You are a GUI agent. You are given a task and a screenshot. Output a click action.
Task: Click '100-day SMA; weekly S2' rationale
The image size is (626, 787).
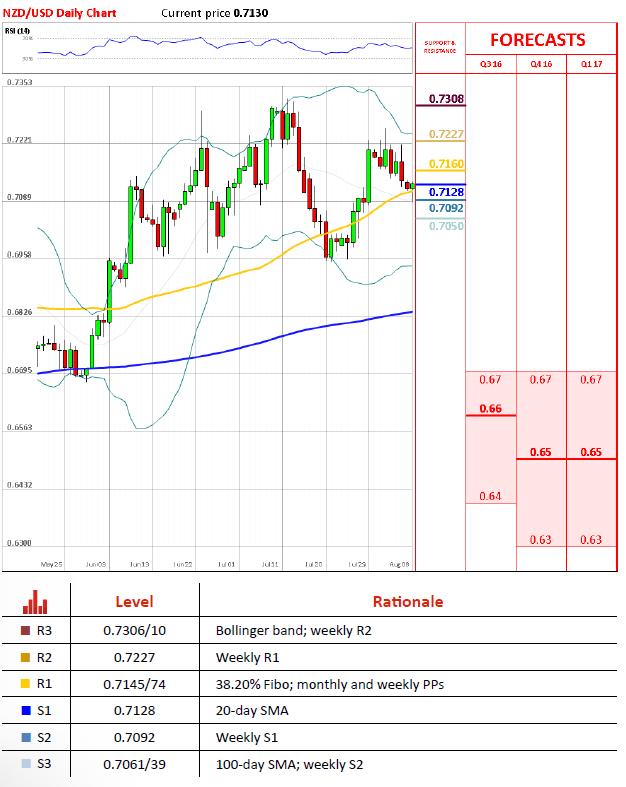[289, 765]
